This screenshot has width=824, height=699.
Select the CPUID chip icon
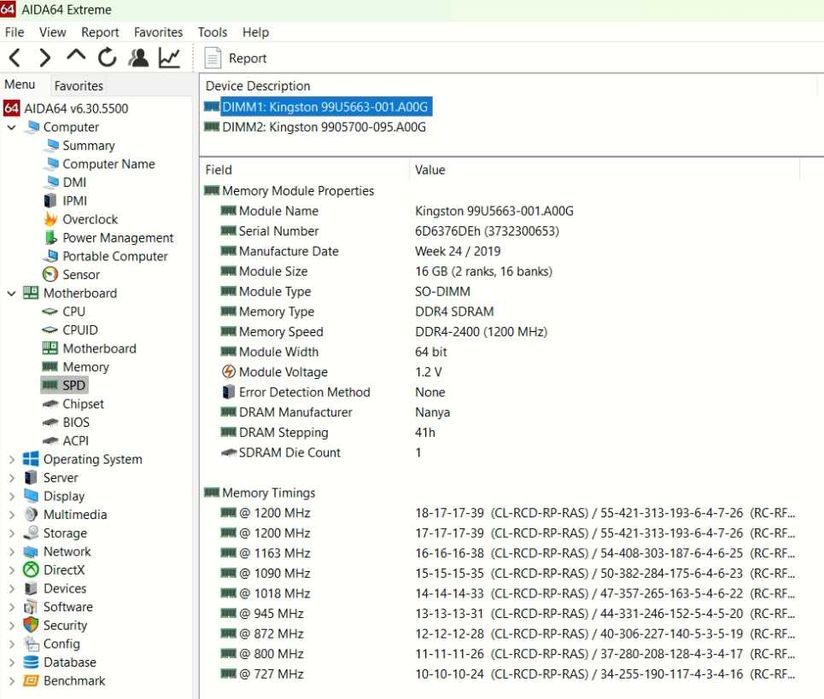(x=50, y=330)
